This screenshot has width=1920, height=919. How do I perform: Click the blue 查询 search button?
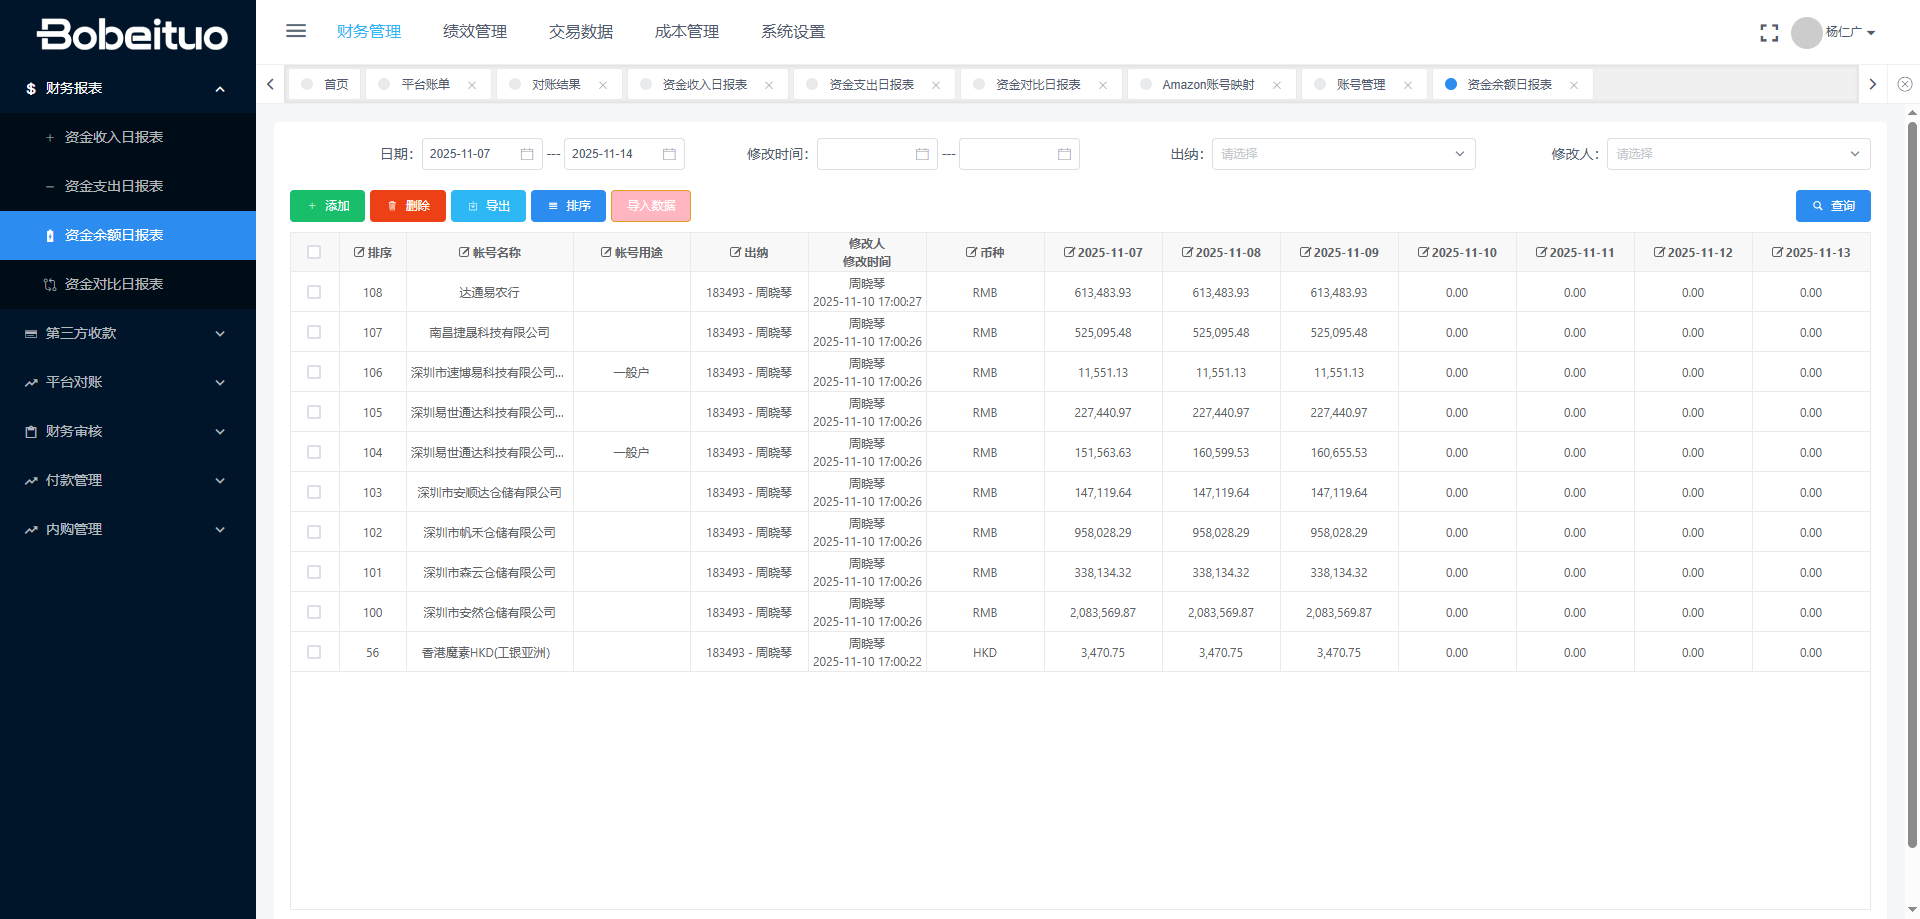pos(1832,206)
